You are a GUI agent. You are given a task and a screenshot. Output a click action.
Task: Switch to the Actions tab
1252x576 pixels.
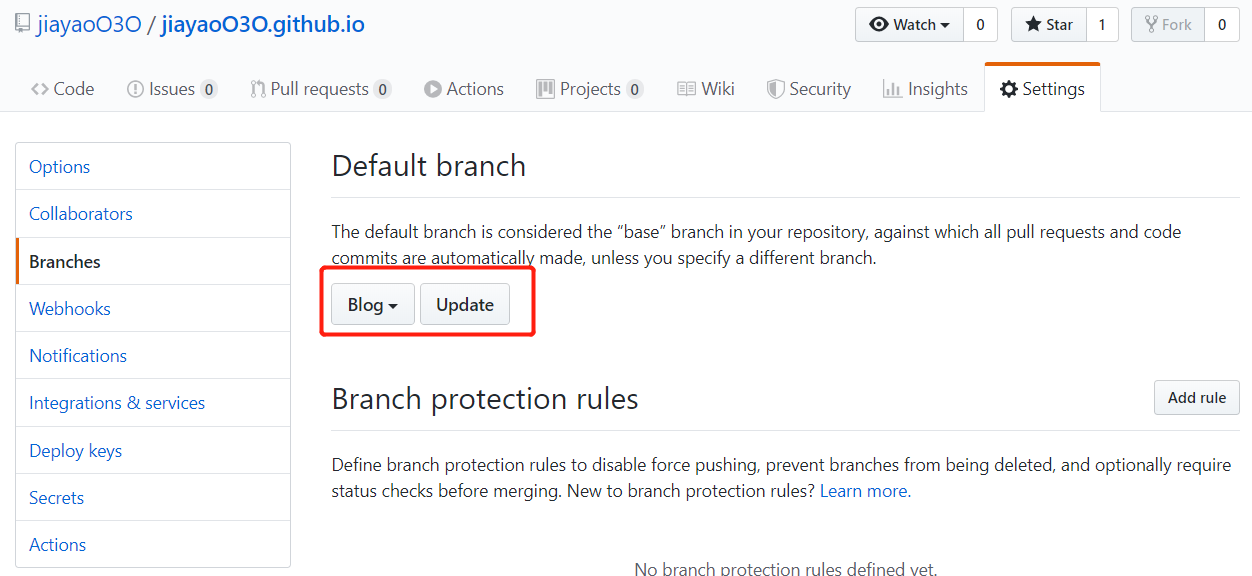pos(463,89)
